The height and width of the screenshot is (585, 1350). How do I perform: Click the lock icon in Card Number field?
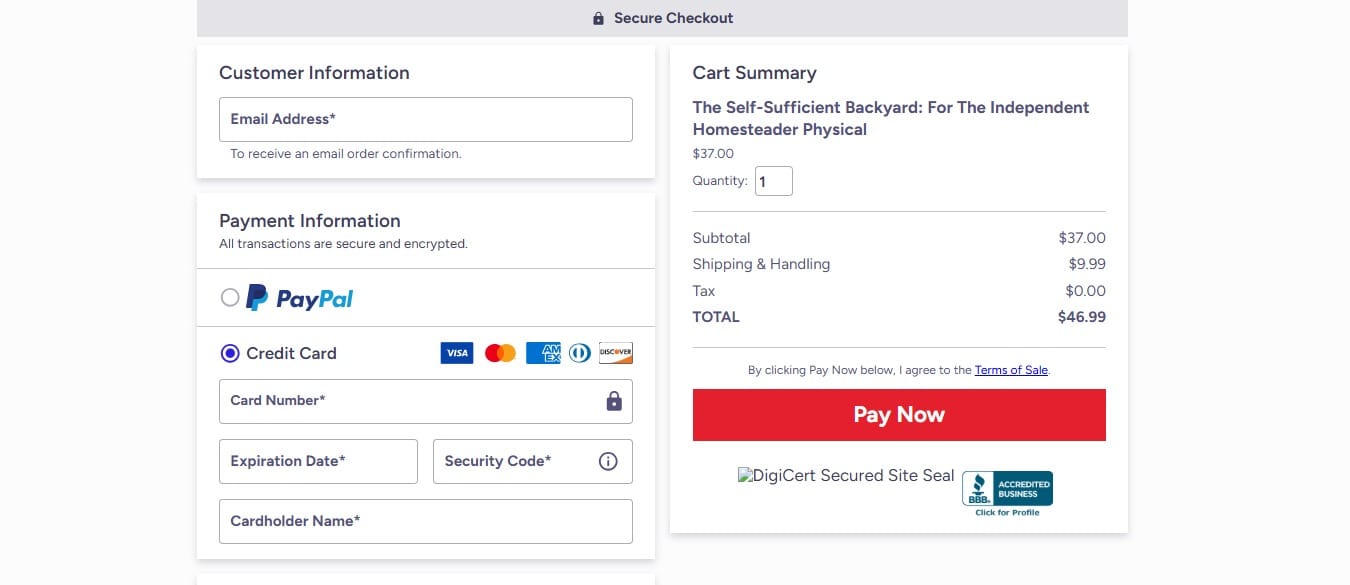tap(614, 401)
